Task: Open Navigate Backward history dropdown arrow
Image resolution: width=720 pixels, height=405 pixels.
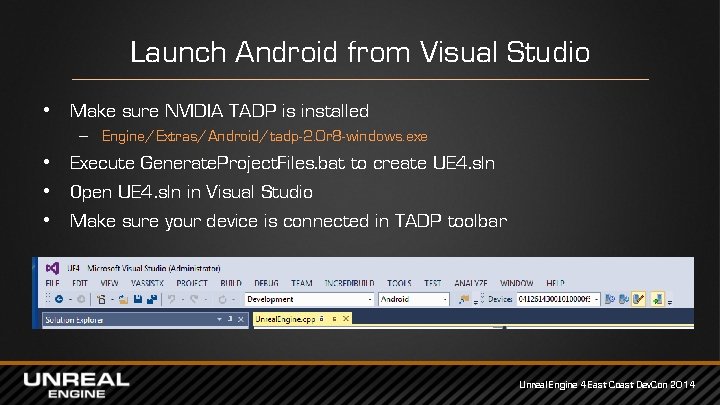Action: click(x=70, y=300)
